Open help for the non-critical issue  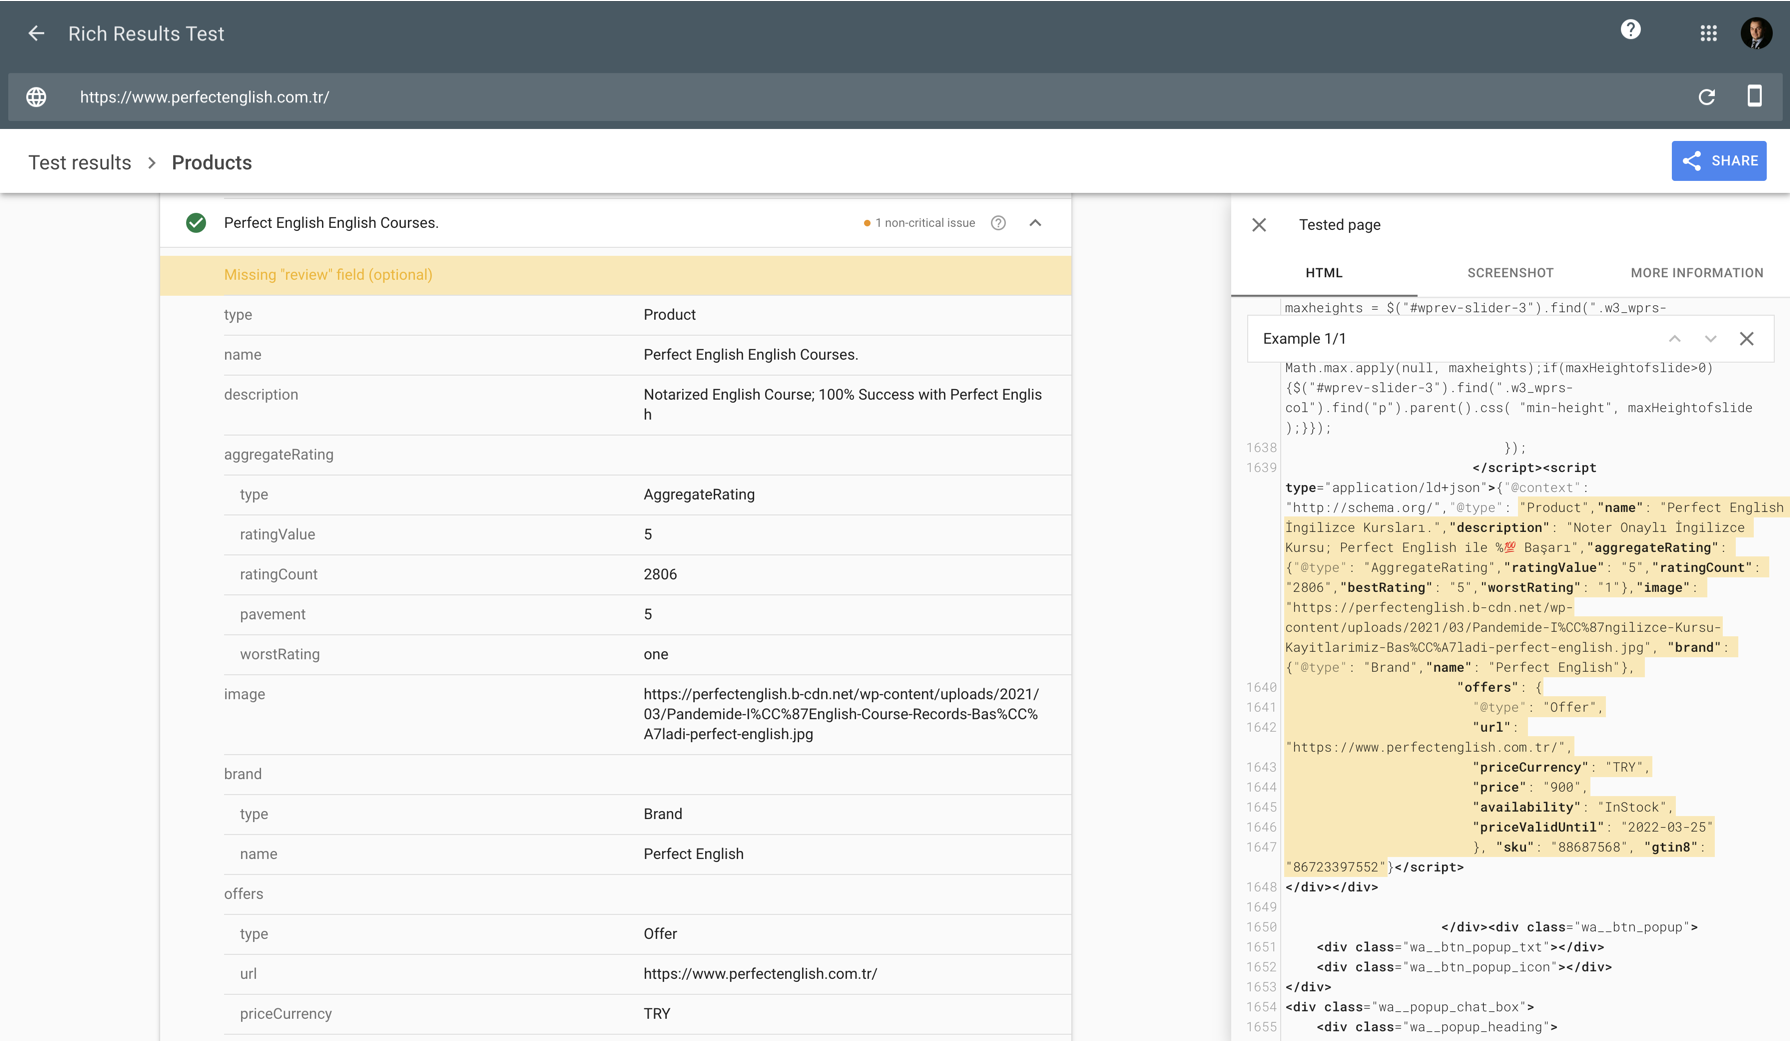pyautogui.click(x=998, y=223)
